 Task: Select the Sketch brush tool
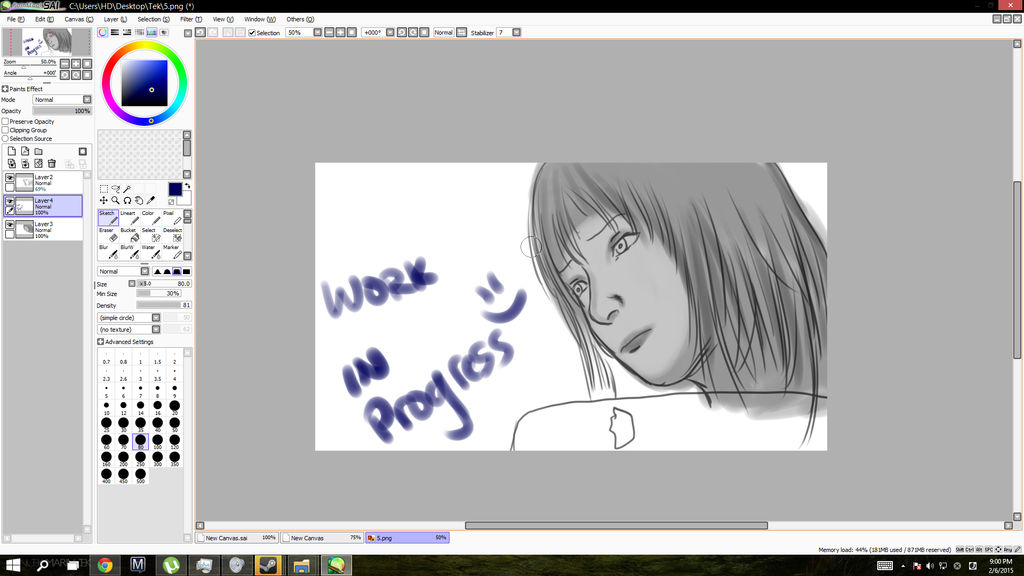[108, 217]
